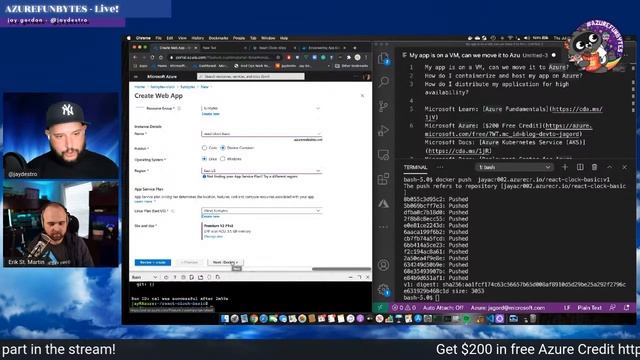640x360 pixels.
Task: Open Chrome History menu
Action: pyautogui.click(x=198, y=38)
